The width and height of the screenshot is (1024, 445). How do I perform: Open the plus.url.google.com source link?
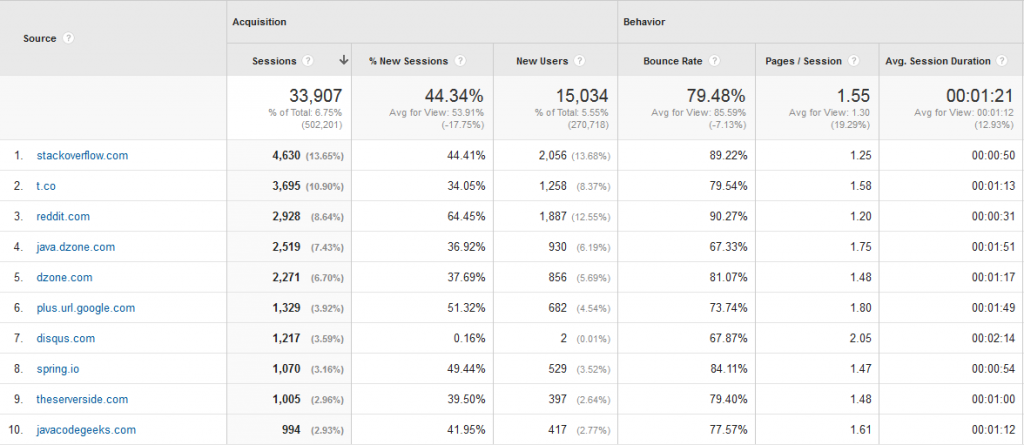pos(86,308)
